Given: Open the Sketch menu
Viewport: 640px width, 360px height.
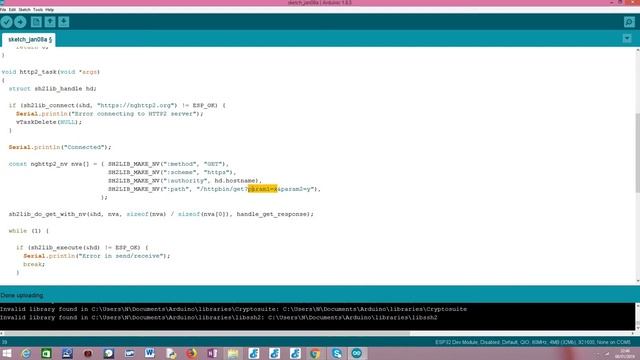Looking at the screenshot, I should point(24,9).
